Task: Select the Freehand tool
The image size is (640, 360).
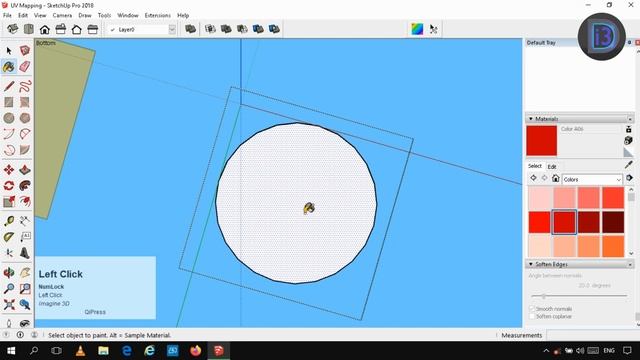Action: [25, 86]
